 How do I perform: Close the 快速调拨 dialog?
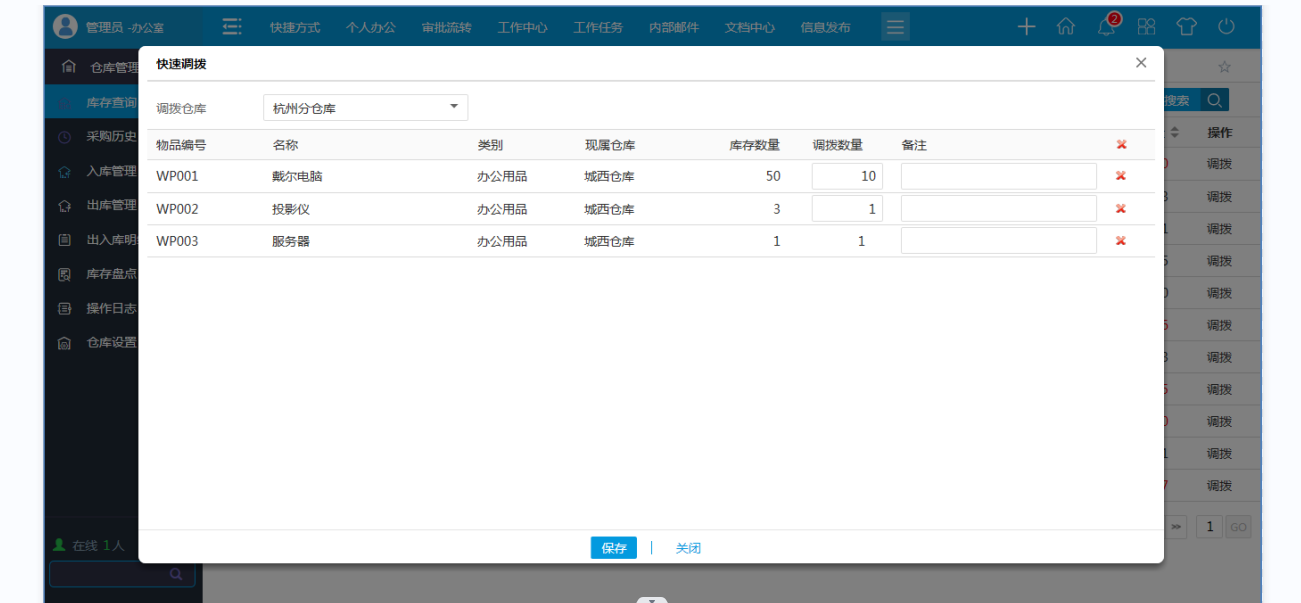tap(1141, 63)
